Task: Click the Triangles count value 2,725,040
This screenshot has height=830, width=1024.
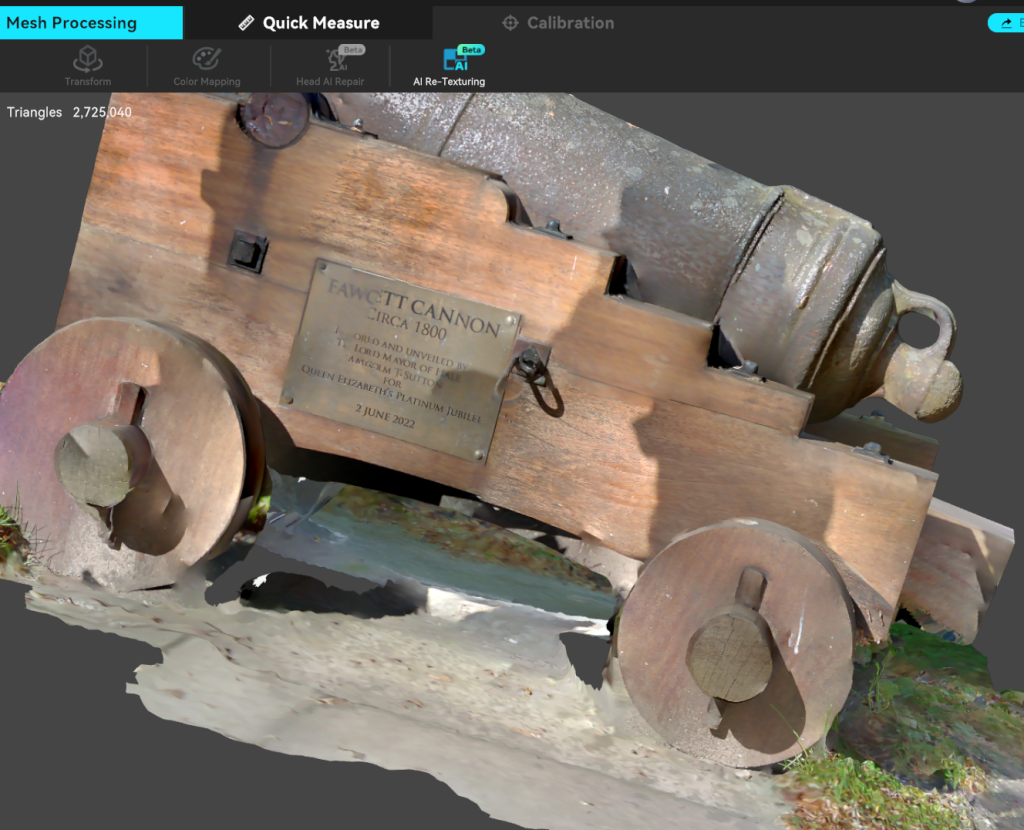Action: 101,112
